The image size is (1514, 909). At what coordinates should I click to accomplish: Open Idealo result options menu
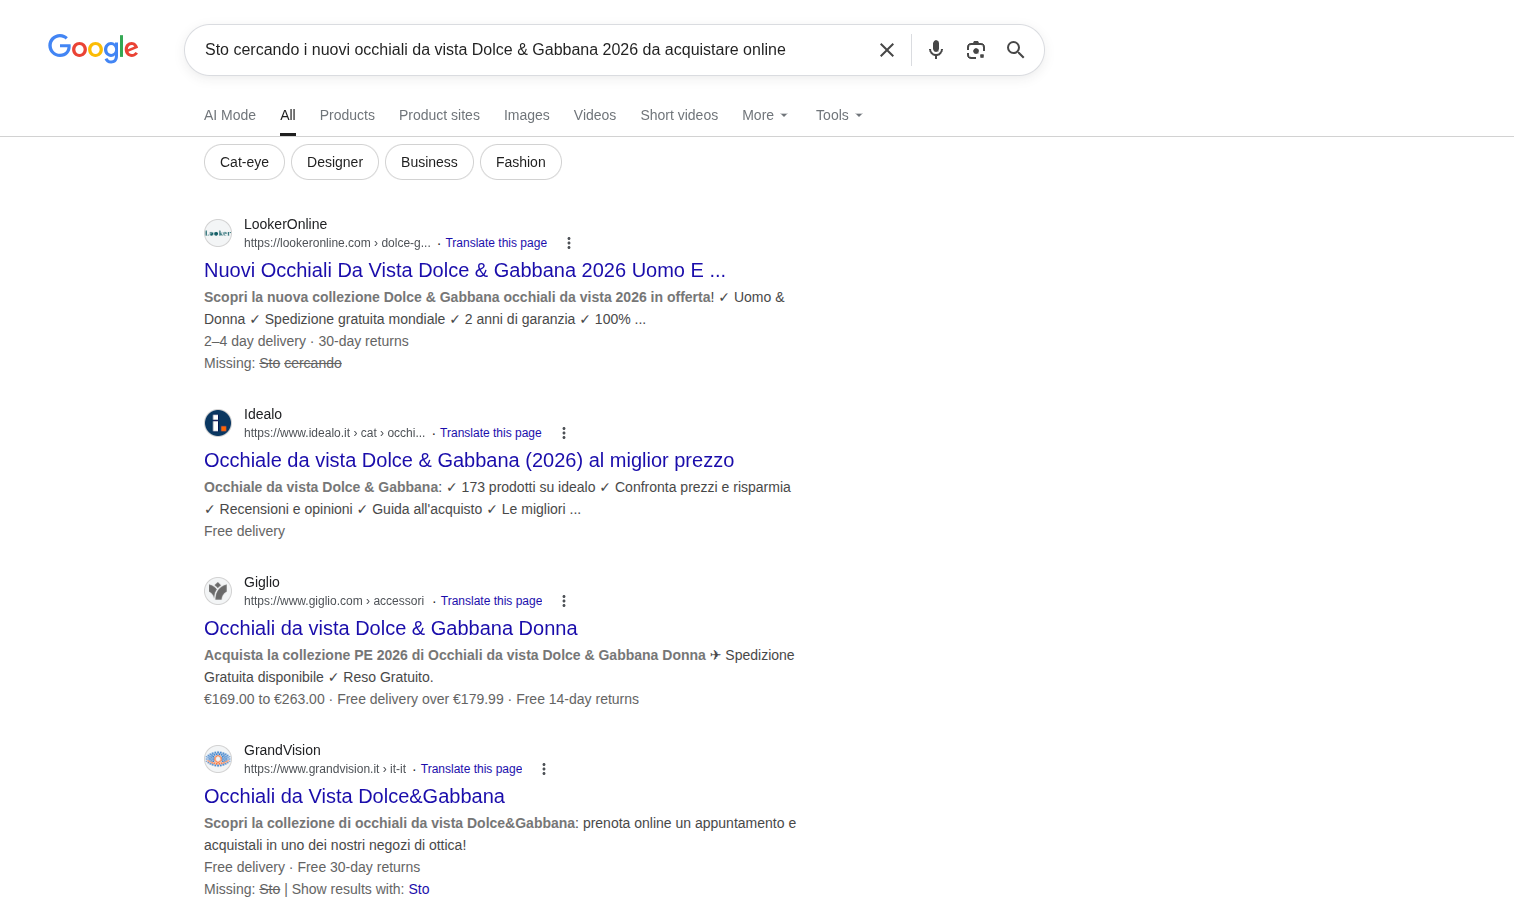[x=564, y=433]
